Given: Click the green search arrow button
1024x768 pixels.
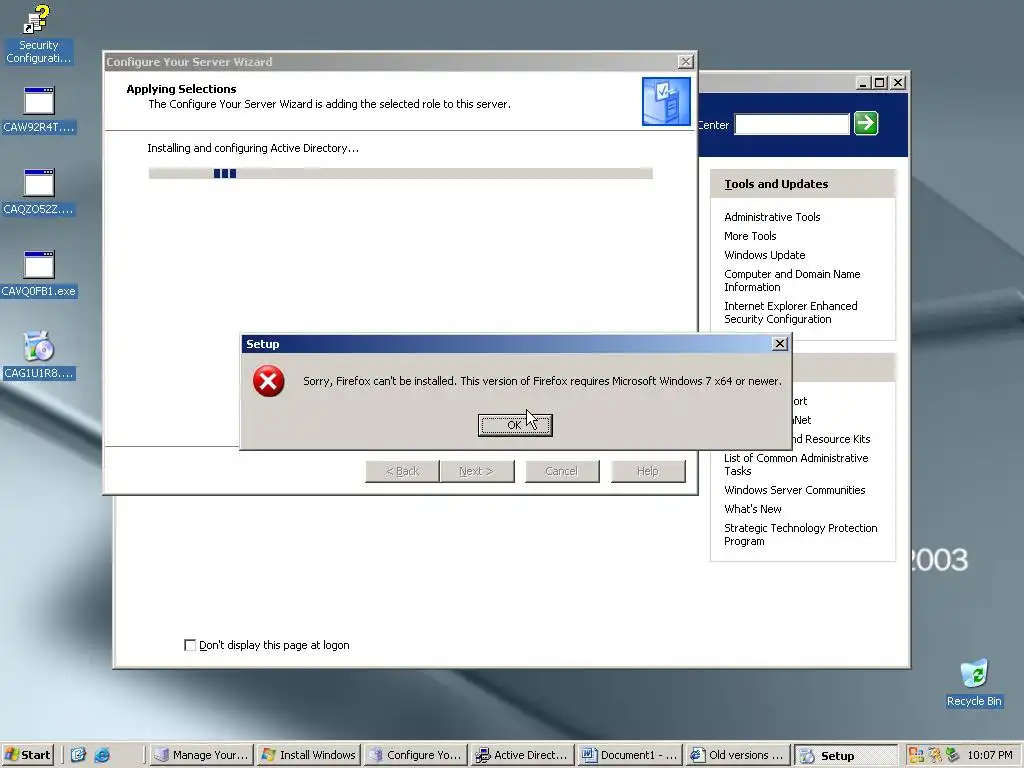Looking at the screenshot, I should (866, 123).
